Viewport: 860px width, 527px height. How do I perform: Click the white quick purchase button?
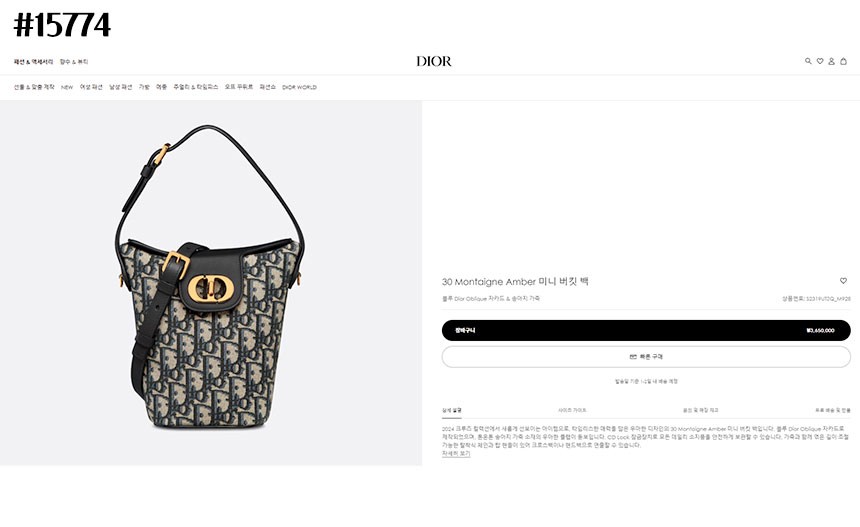pos(646,357)
